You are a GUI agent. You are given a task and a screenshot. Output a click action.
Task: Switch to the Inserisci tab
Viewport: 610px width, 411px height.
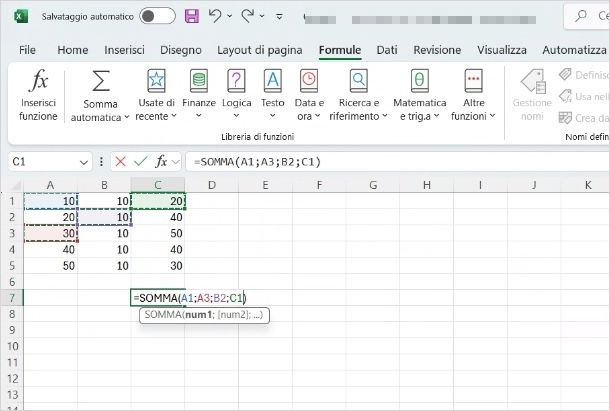point(124,50)
